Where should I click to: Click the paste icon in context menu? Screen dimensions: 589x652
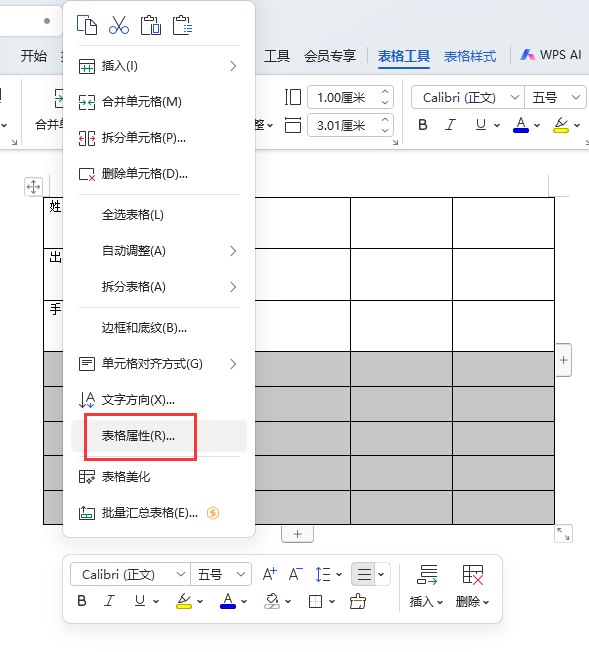pyautogui.click(x=151, y=25)
